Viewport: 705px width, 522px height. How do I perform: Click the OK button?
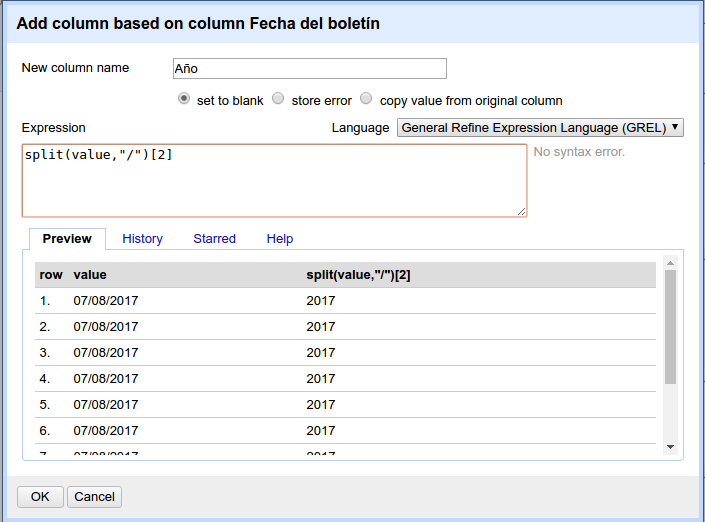(40, 497)
